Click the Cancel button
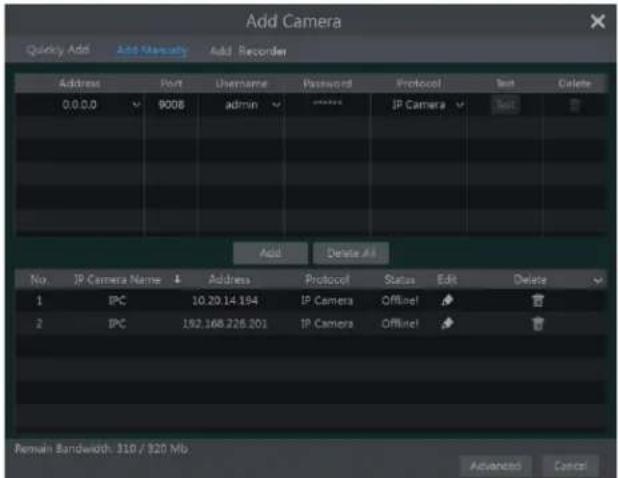618x478 pixels. click(x=570, y=466)
